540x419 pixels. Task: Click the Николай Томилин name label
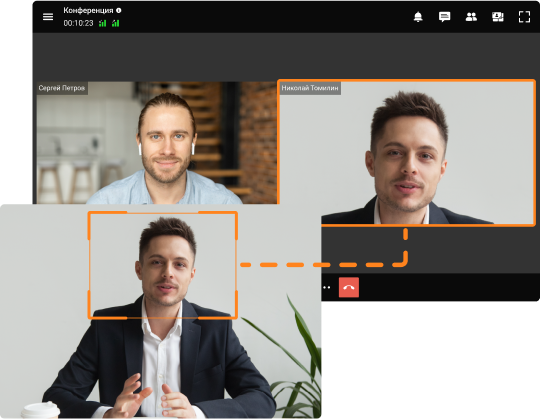(310, 88)
